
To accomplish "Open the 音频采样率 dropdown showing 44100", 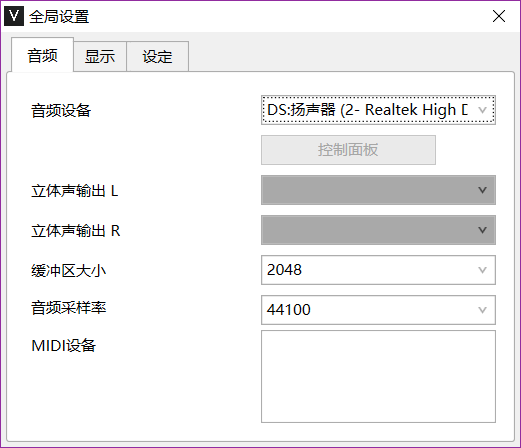I will point(378,310).
